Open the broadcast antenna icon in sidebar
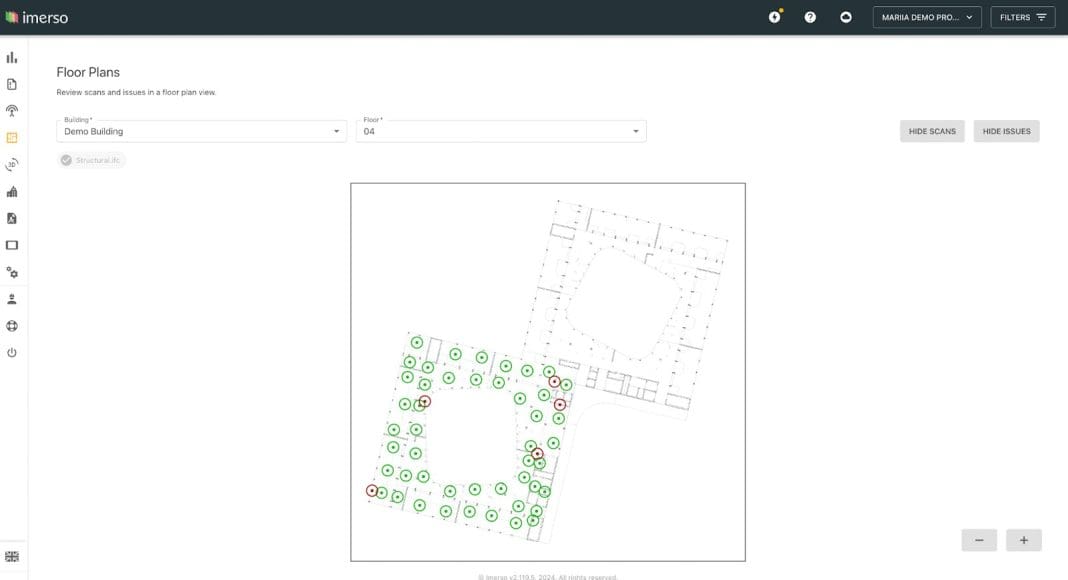Viewport: 1068px width, 580px height. [x=12, y=111]
